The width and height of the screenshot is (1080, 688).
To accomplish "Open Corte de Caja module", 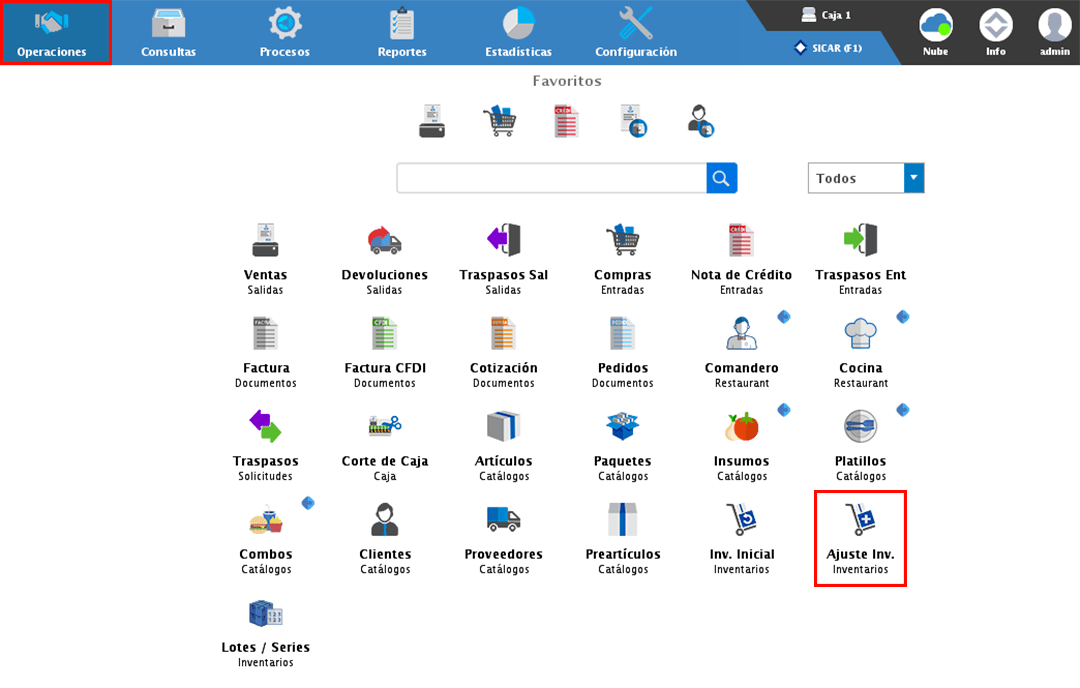I will [384, 428].
